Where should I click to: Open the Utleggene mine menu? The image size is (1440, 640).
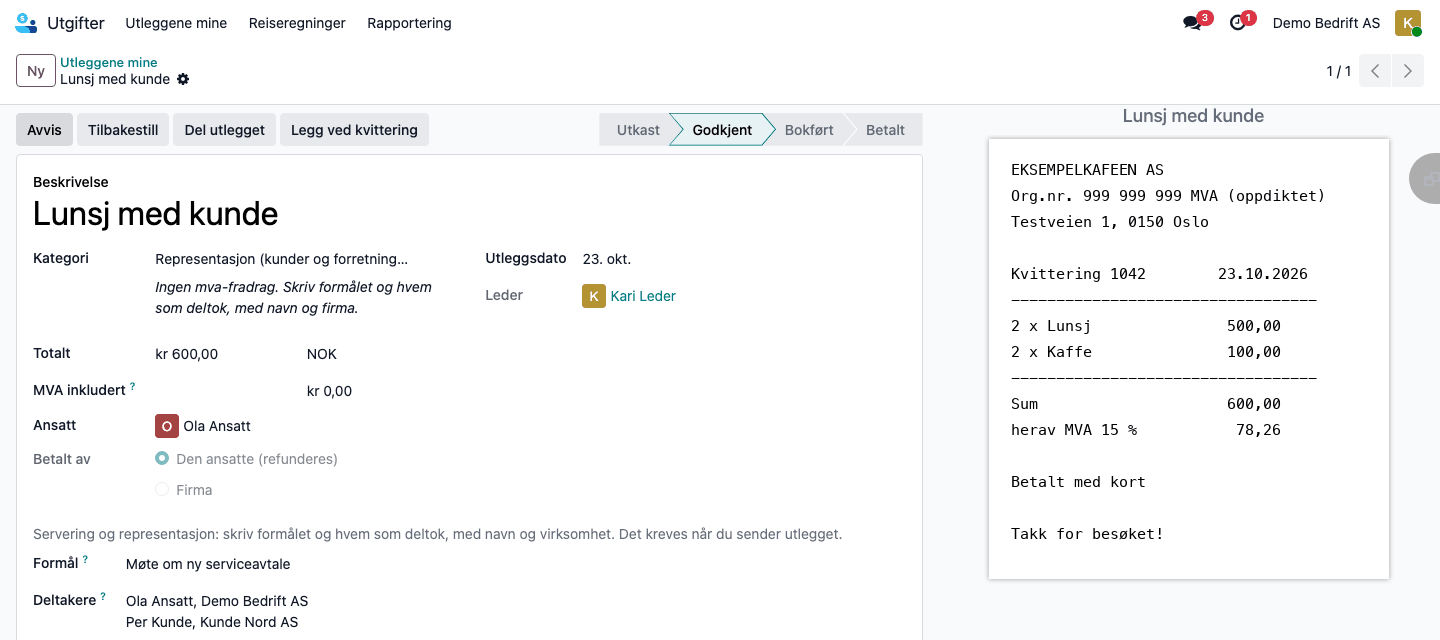176,23
